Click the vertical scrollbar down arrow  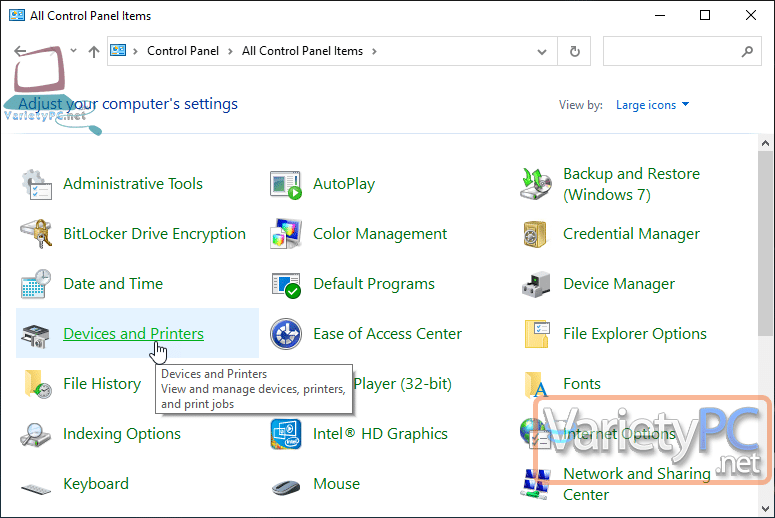766,509
